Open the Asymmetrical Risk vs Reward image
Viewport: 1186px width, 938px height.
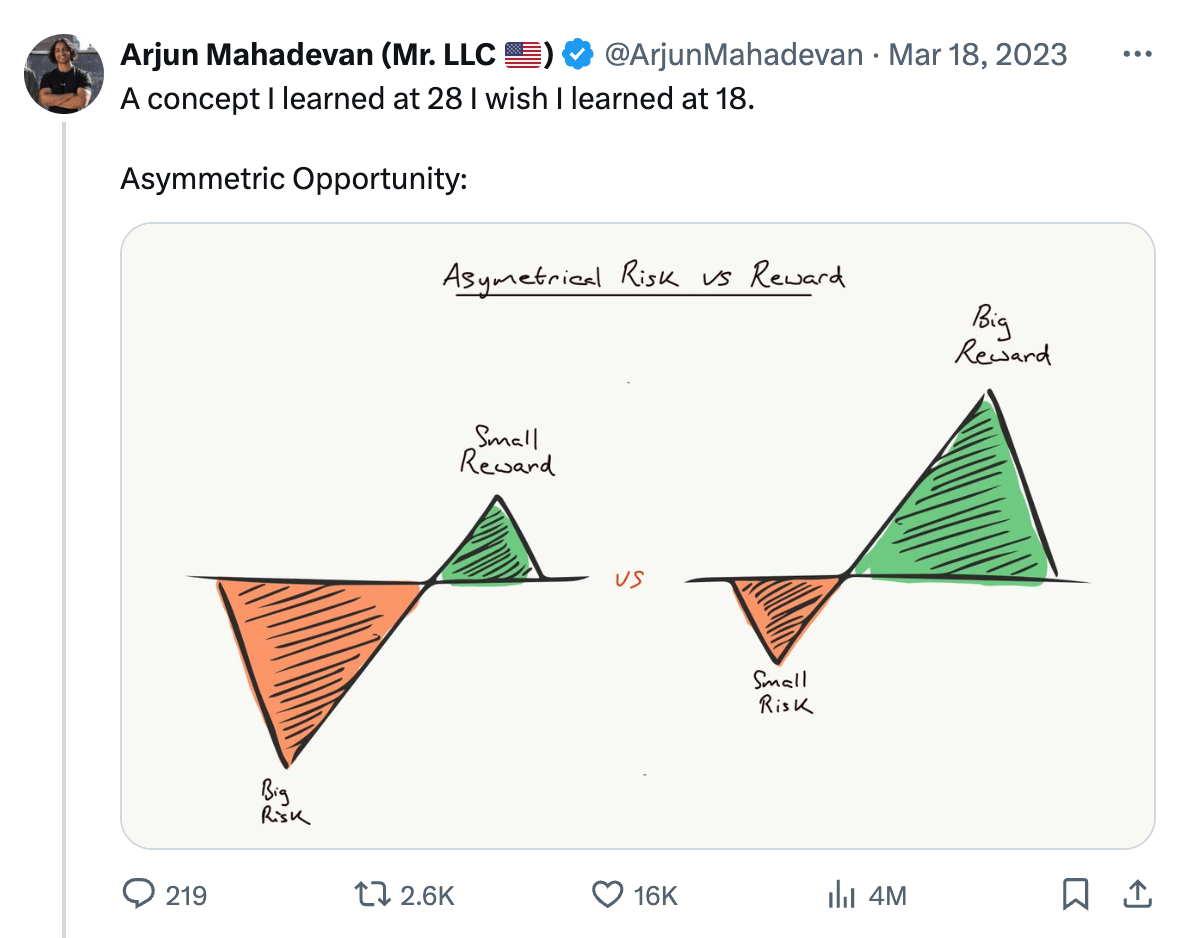pyautogui.click(x=638, y=536)
